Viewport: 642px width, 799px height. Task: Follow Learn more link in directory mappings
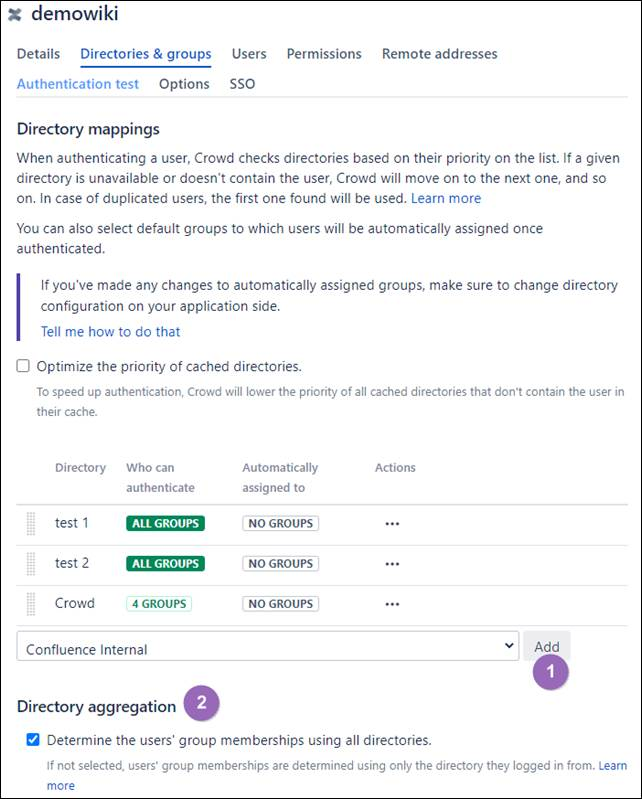[446, 198]
